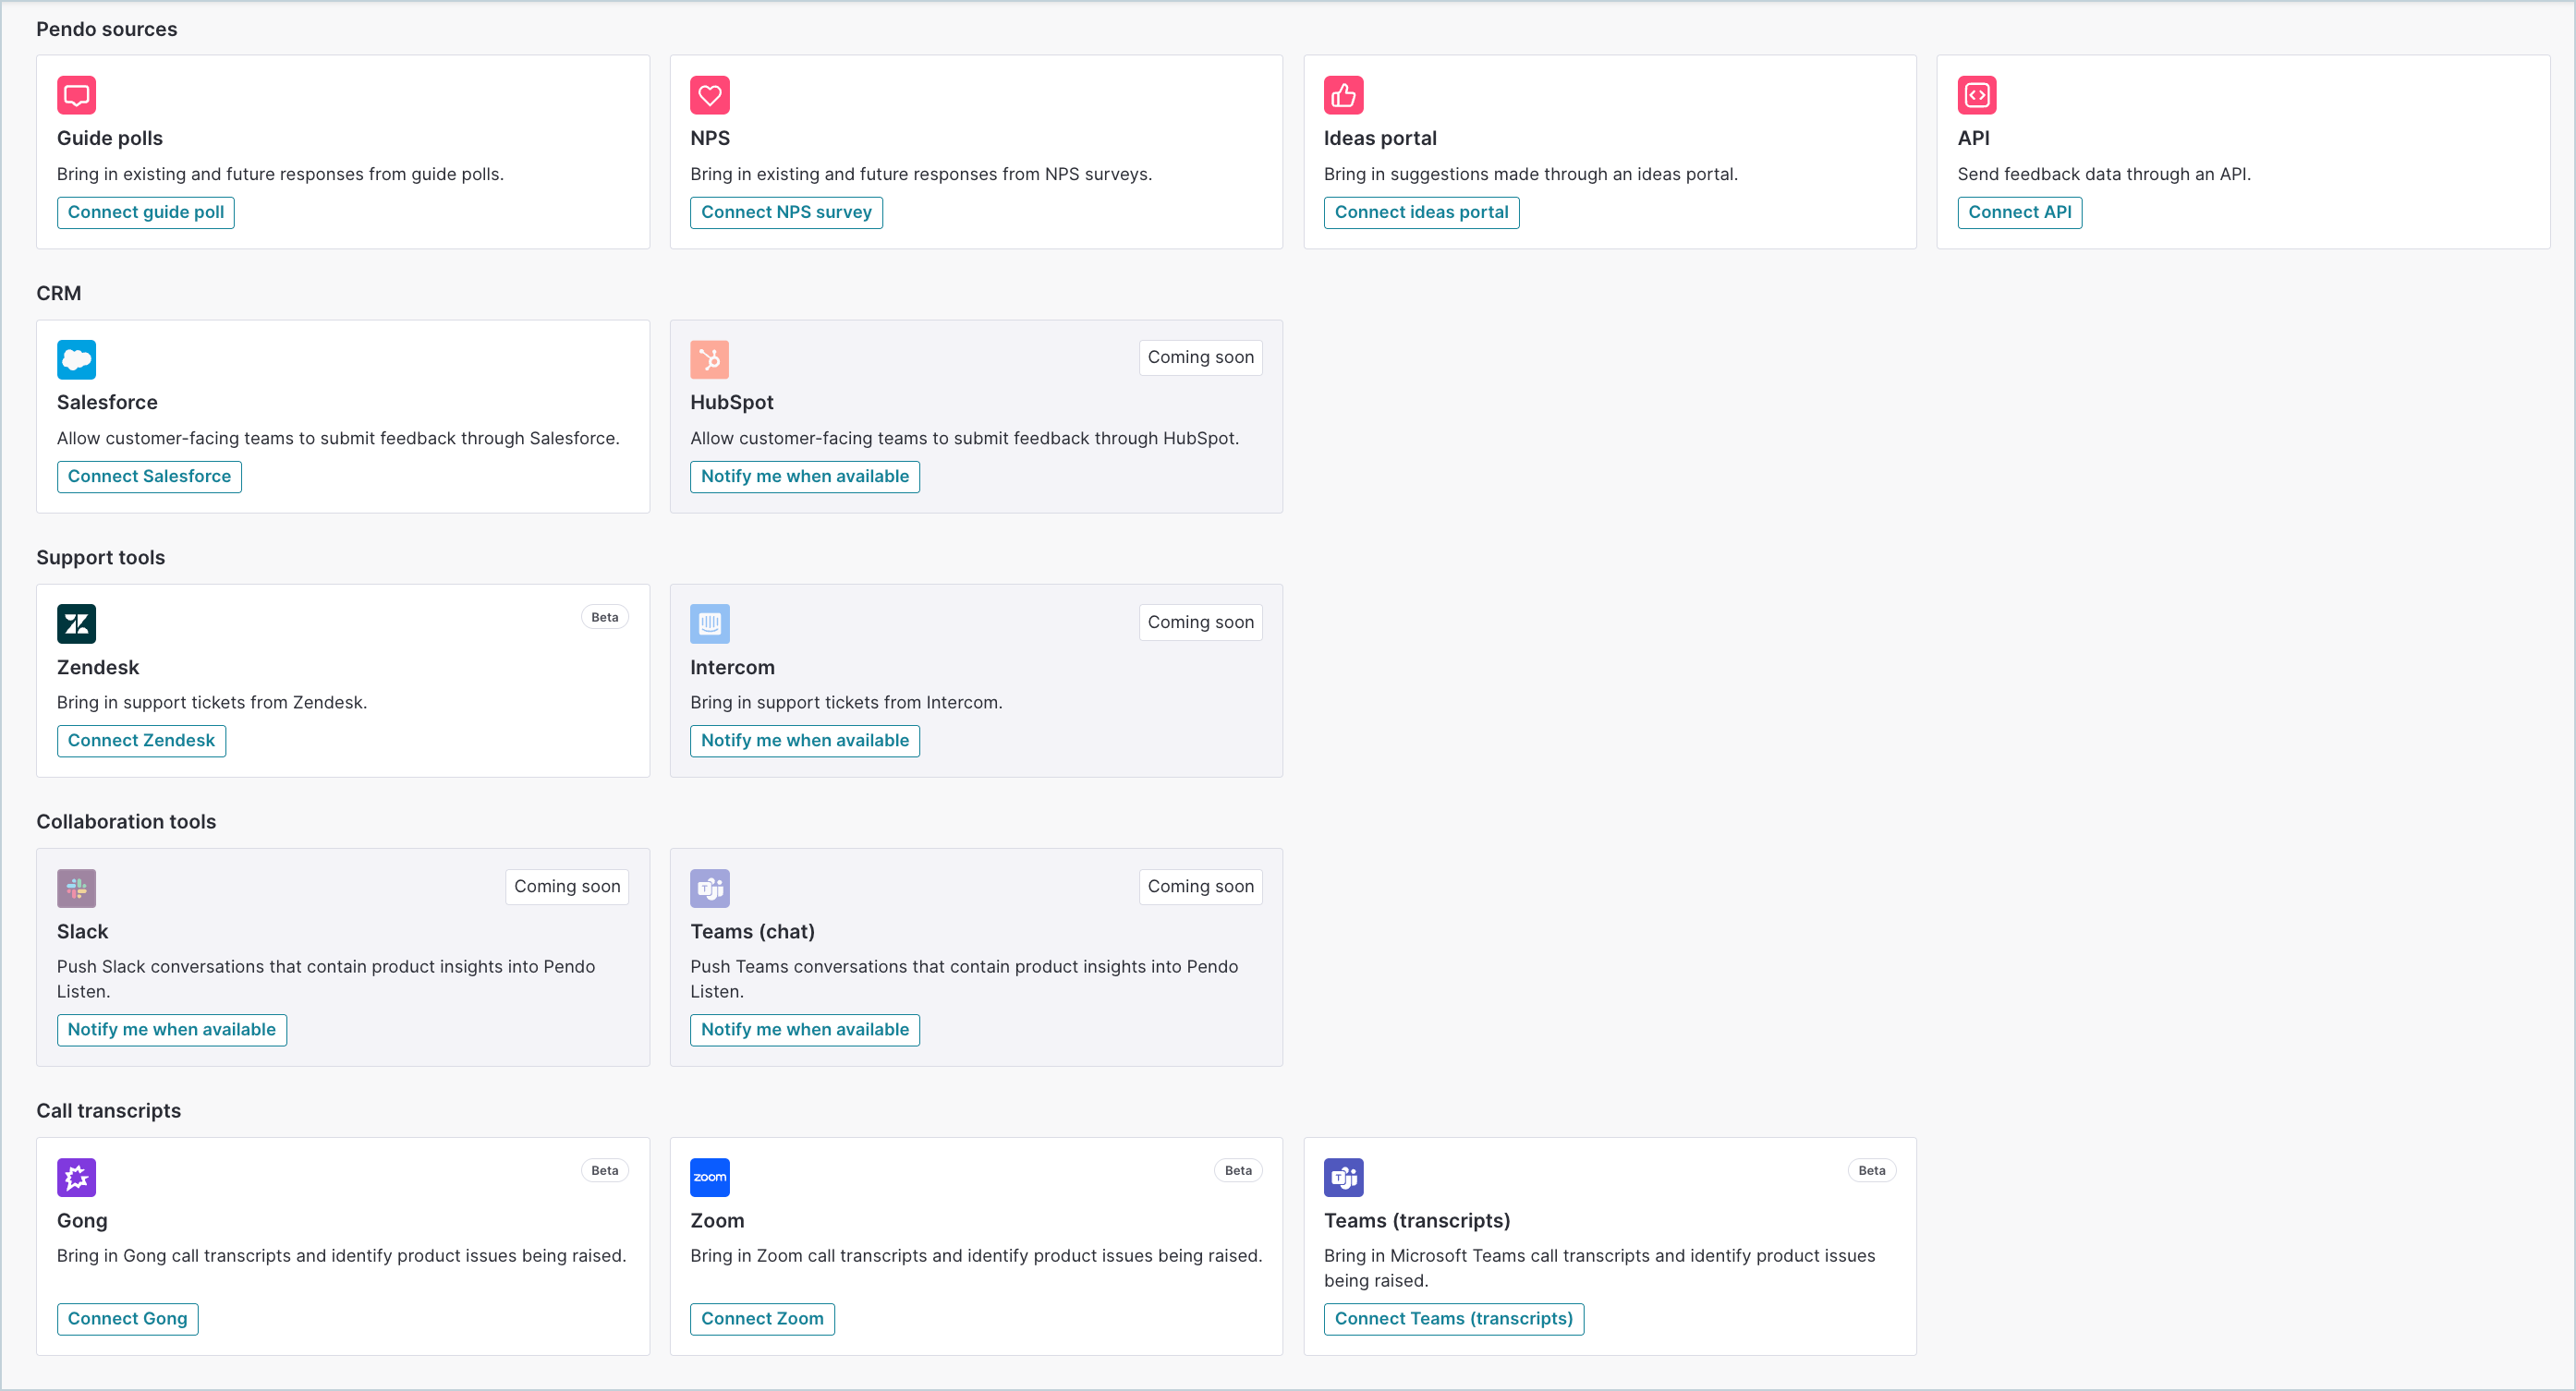Click the "Salesforce" card title
Viewport: 2576px width, 1391px height.
pyautogui.click(x=107, y=402)
